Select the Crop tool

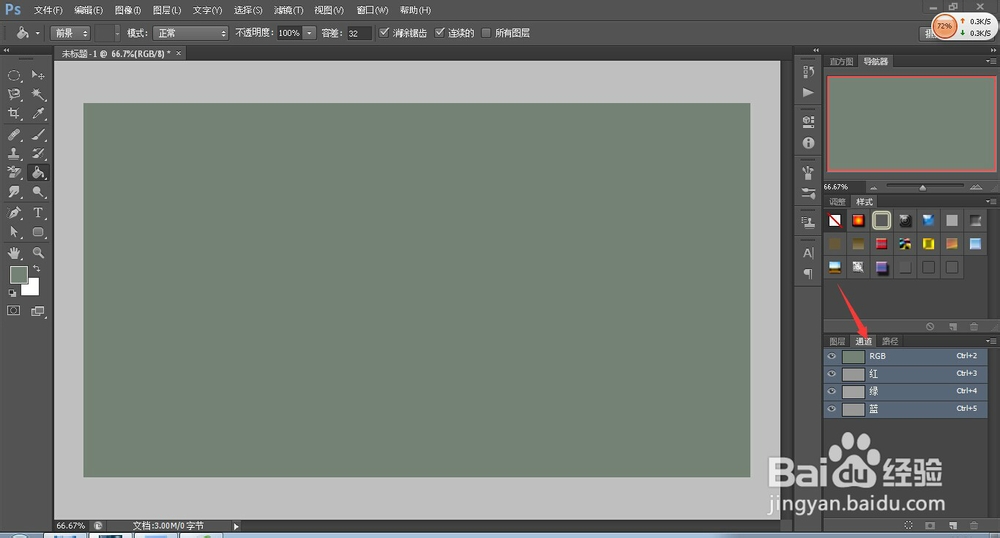click(14, 113)
